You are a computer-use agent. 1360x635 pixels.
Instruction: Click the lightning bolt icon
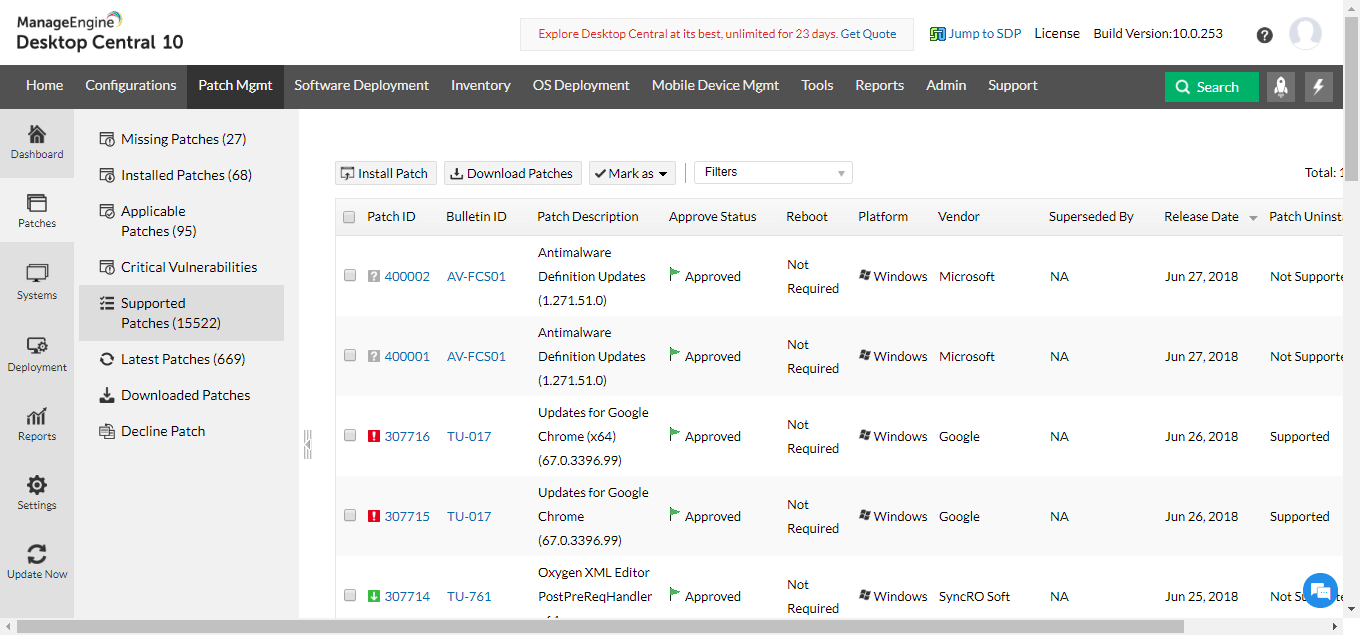1318,87
